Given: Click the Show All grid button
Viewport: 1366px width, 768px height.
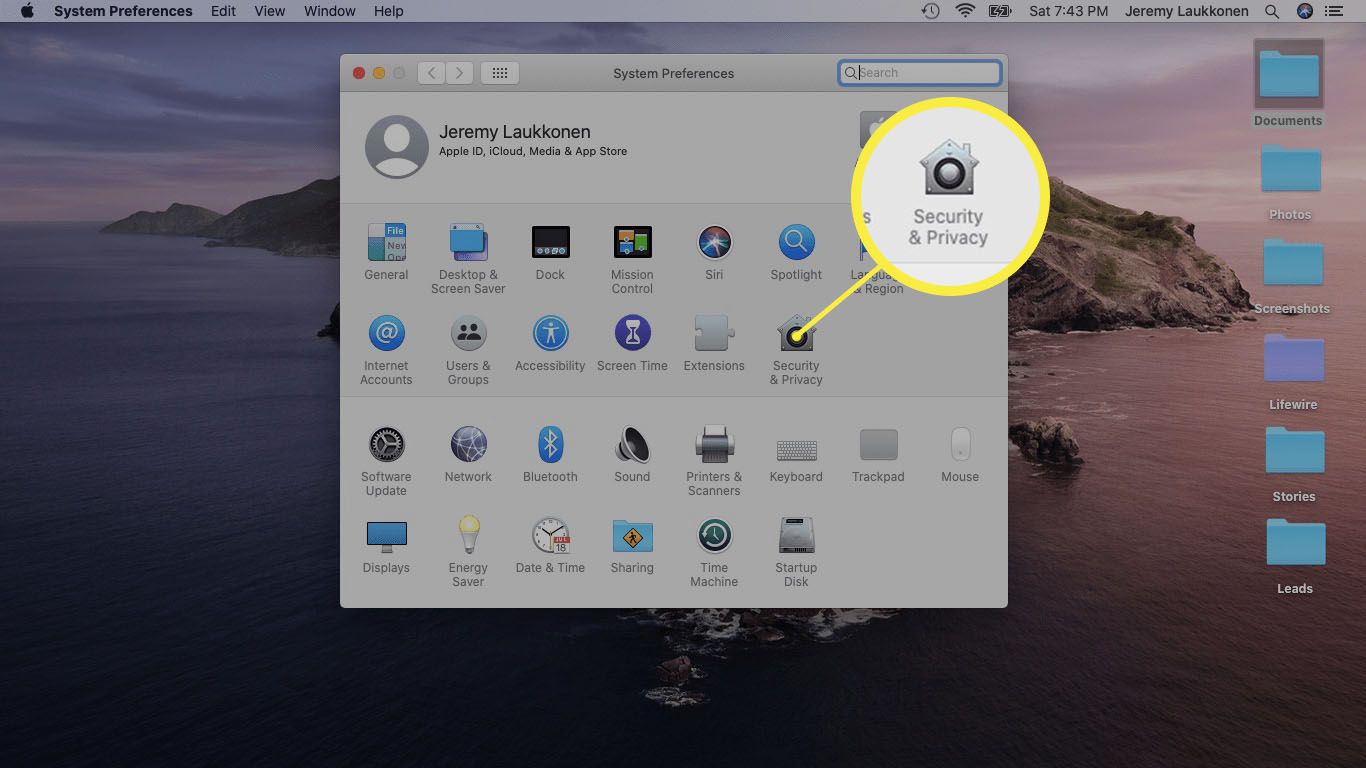Looking at the screenshot, I should point(500,73).
